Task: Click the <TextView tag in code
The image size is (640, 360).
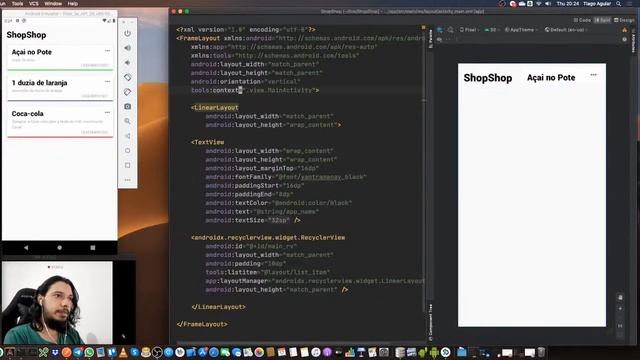Action: 207,142
